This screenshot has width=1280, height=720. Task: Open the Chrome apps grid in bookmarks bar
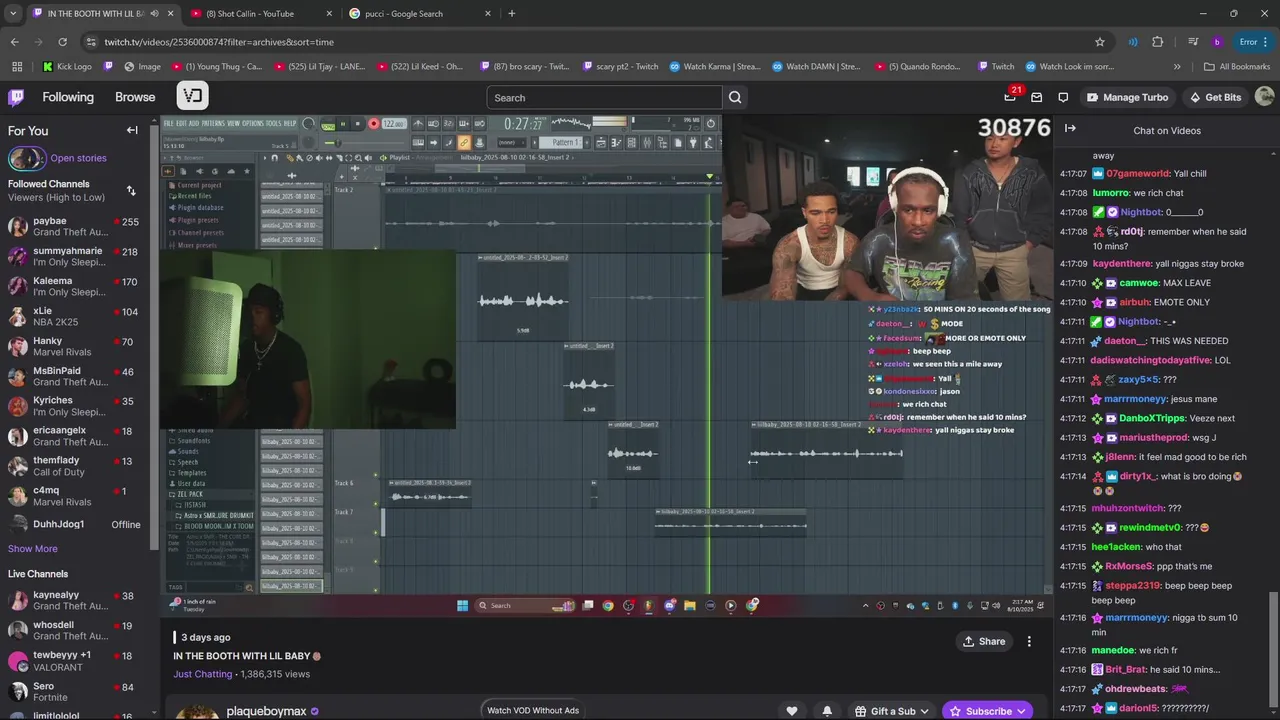[16, 67]
